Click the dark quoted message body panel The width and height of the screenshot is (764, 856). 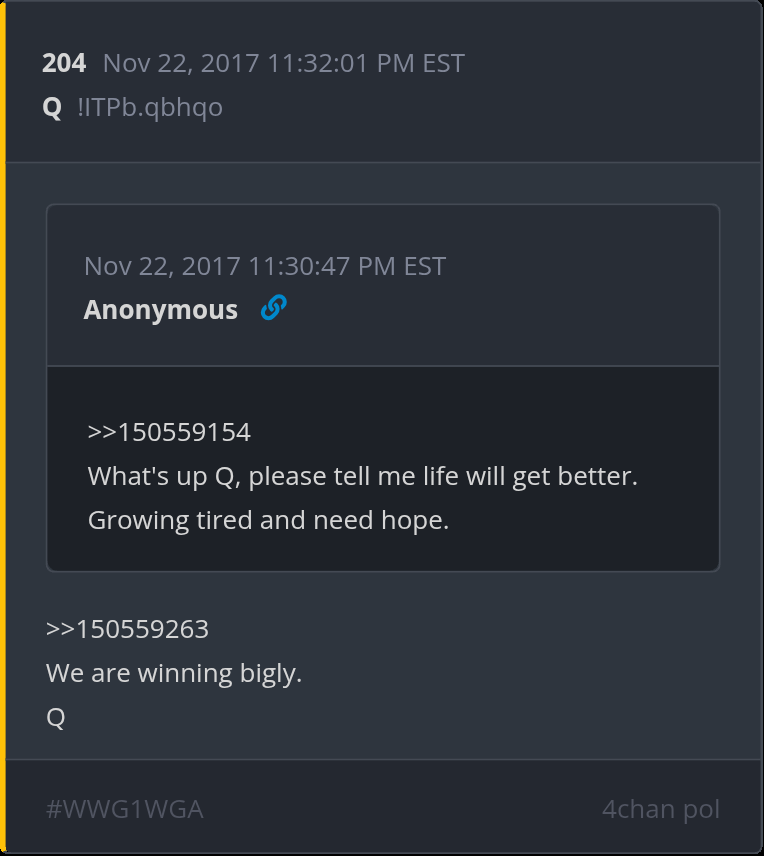[383, 469]
